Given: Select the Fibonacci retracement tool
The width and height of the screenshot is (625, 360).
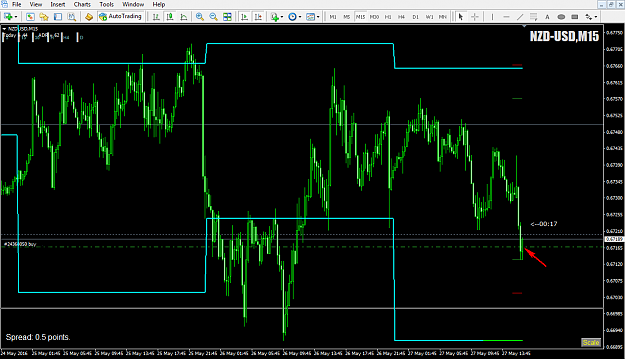Looking at the screenshot, I should pos(534,17).
